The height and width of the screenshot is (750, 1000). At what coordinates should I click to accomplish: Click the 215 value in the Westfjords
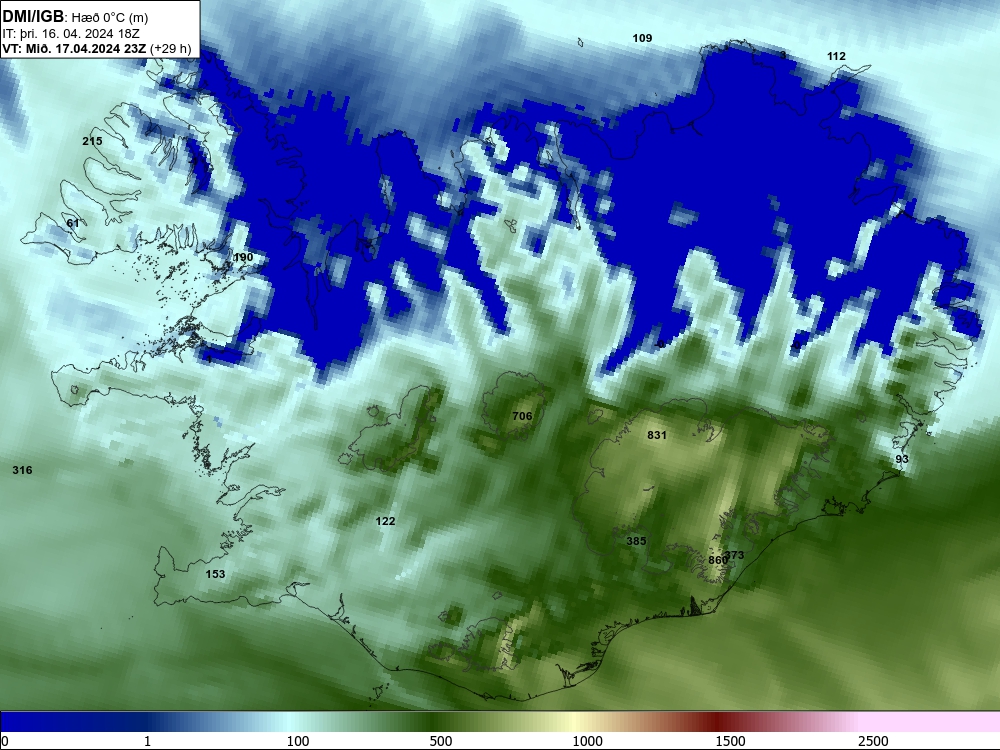[x=92, y=141]
